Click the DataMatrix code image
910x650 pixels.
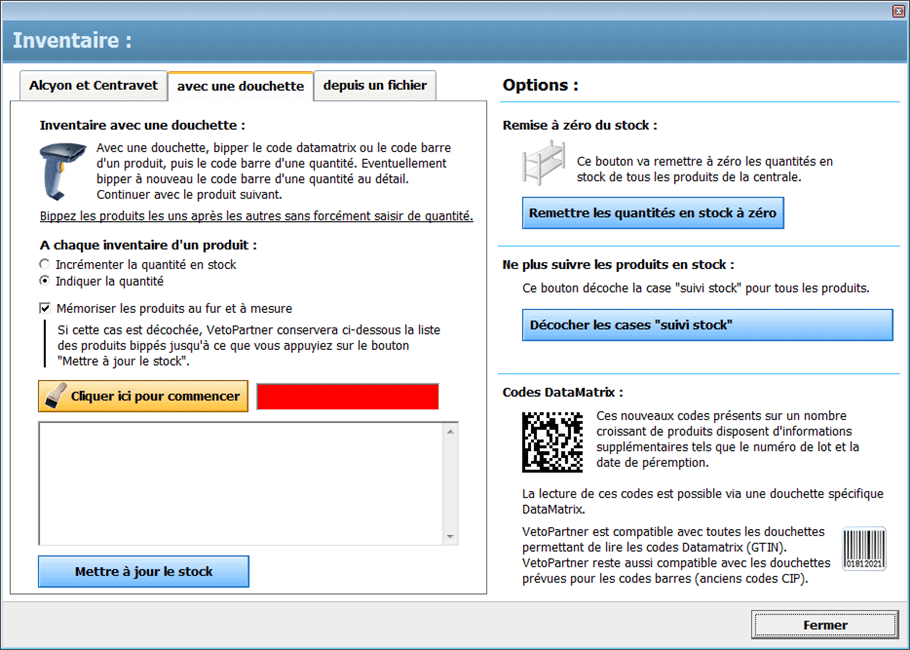[x=552, y=441]
